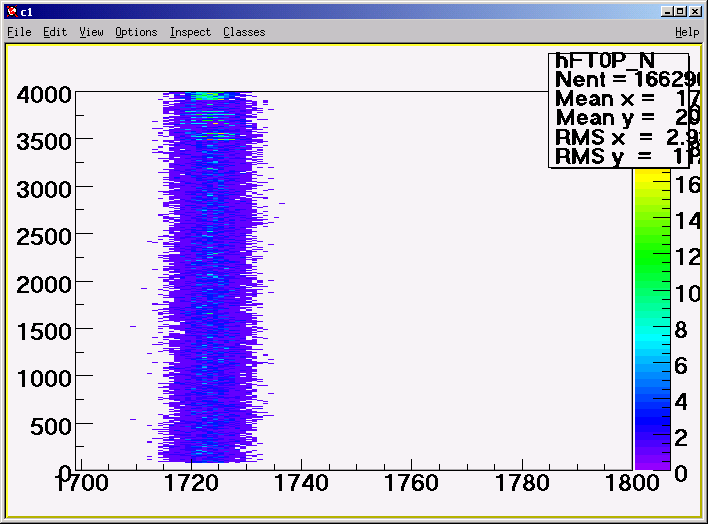Click the x-axis label 1800

632,483
